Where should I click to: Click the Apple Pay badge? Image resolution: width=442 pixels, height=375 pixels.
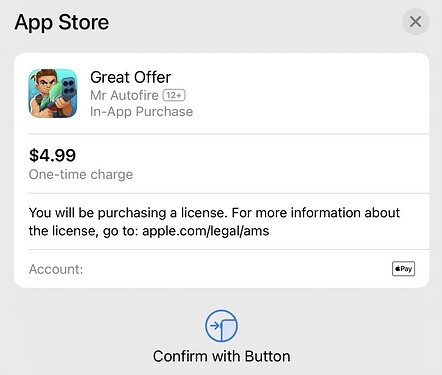pyautogui.click(x=403, y=269)
